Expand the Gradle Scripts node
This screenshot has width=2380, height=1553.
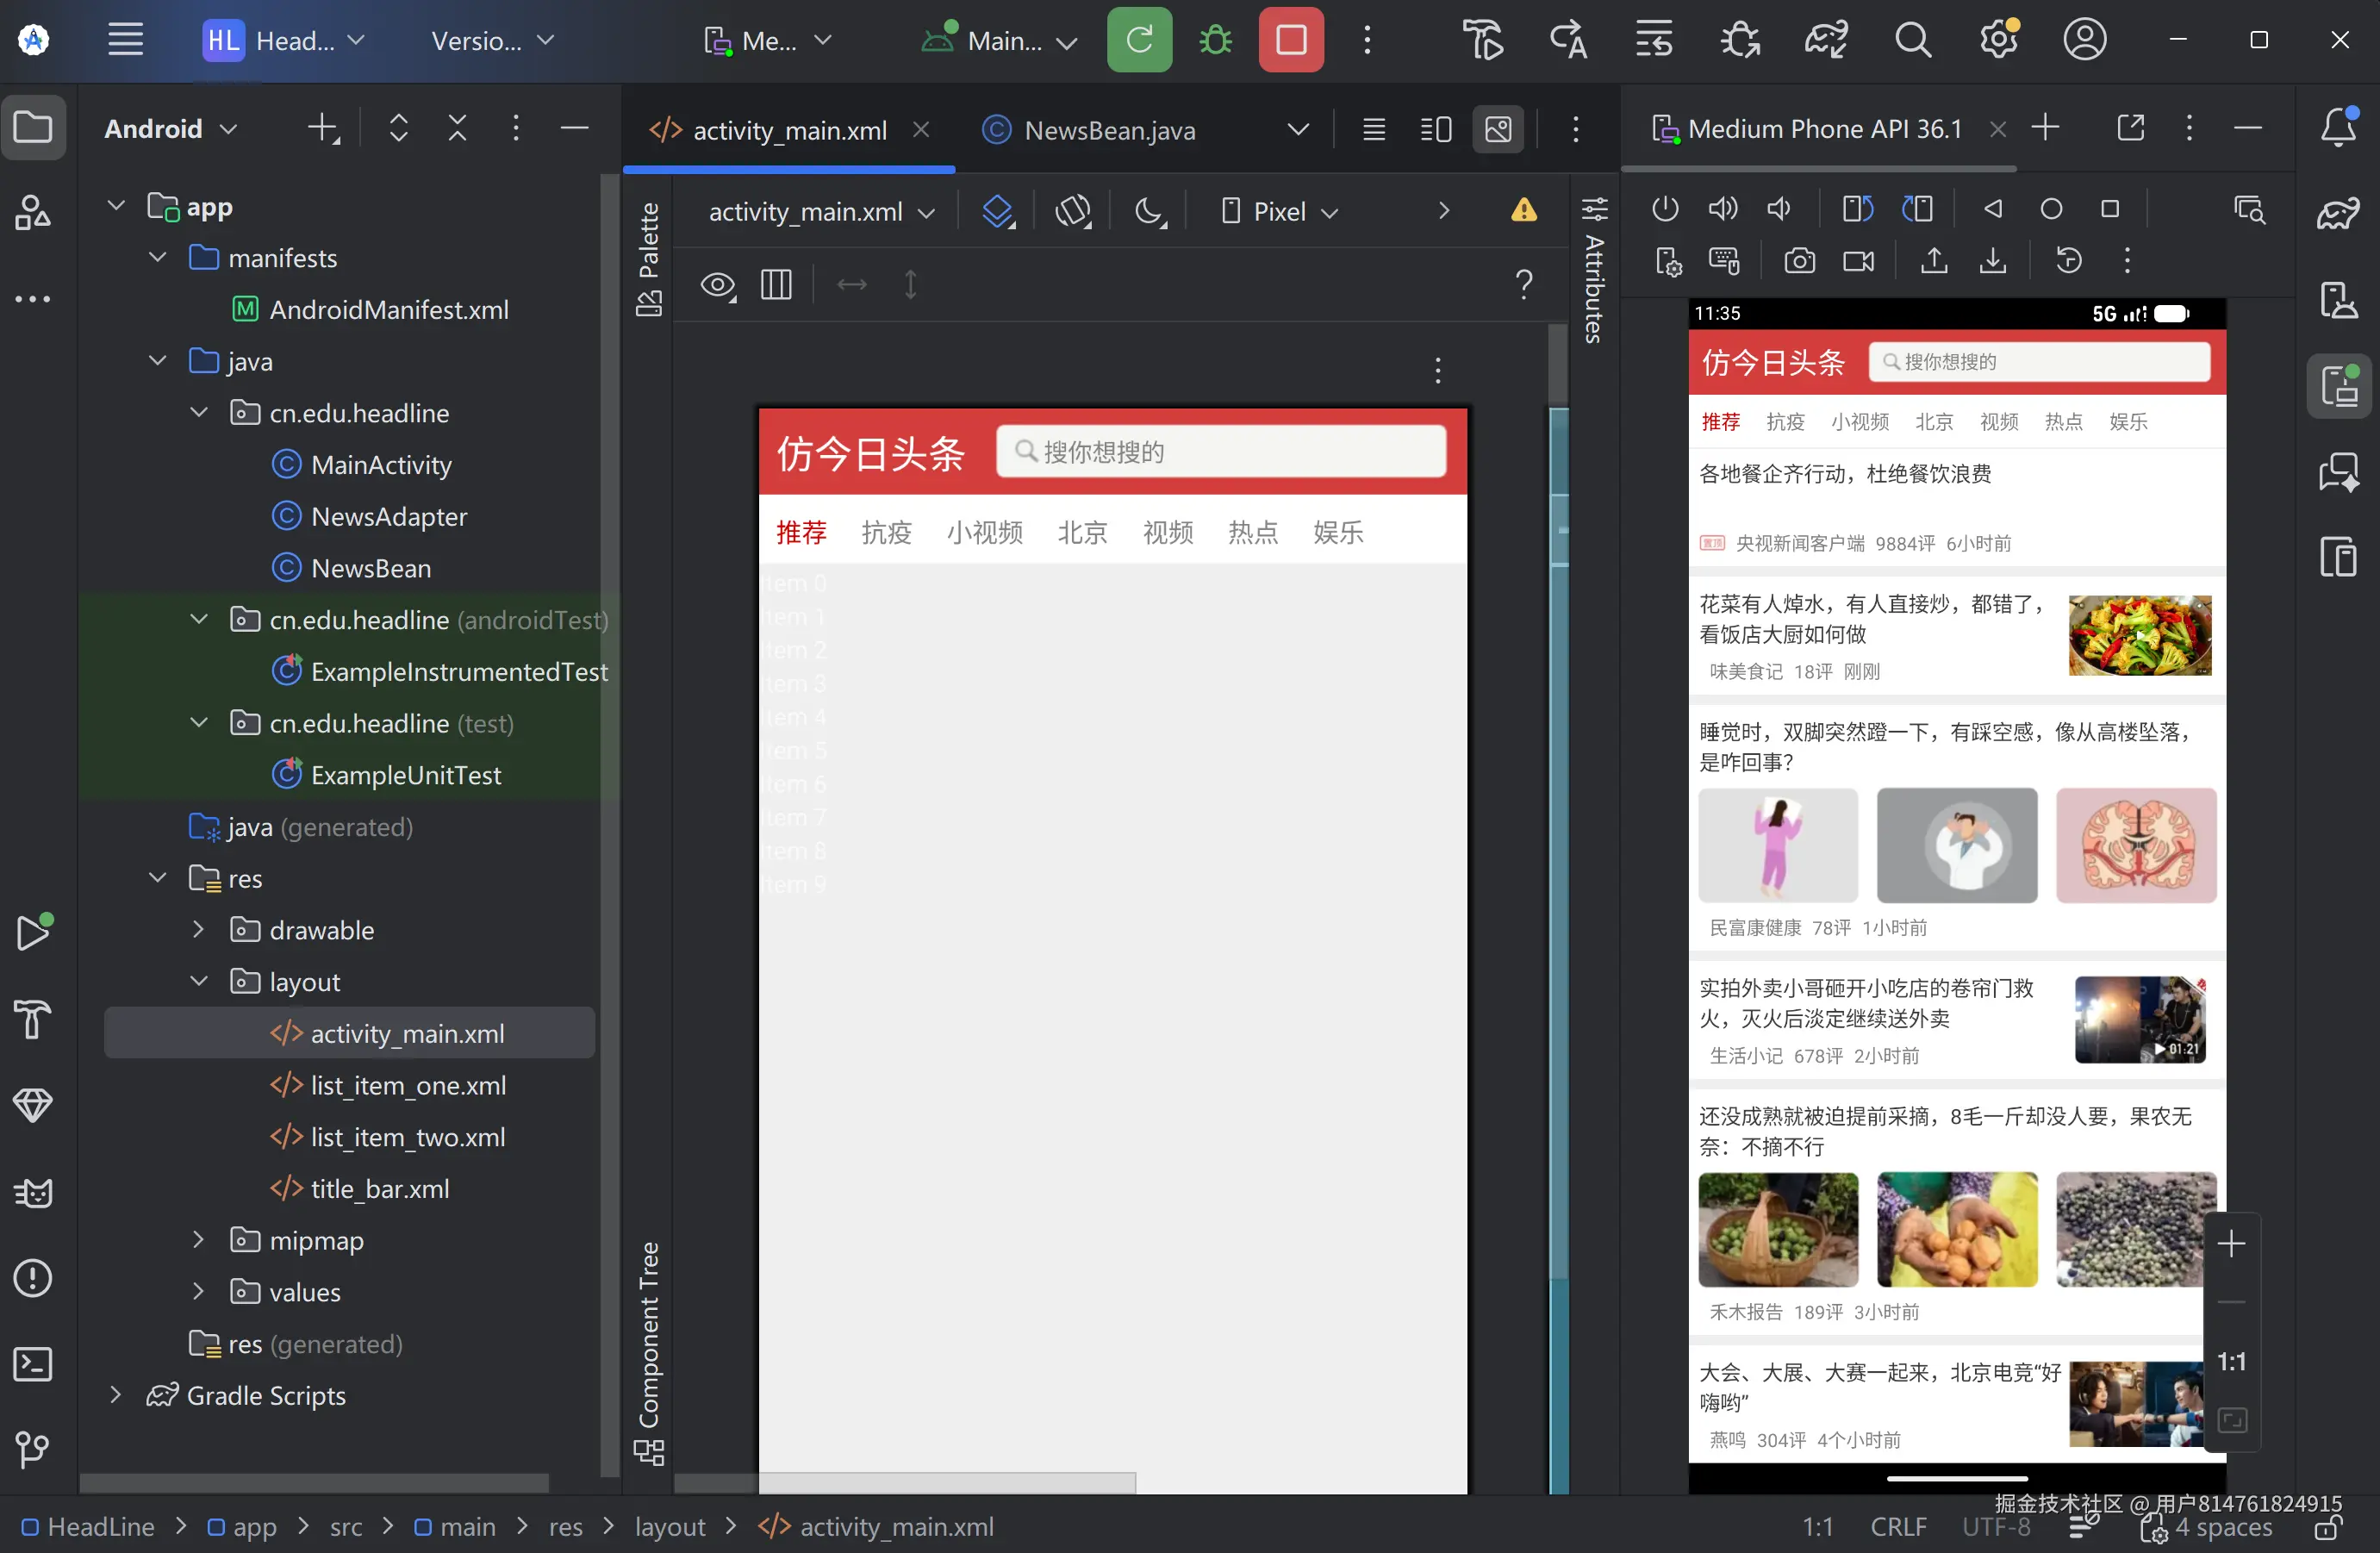(x=115, y=1394)
